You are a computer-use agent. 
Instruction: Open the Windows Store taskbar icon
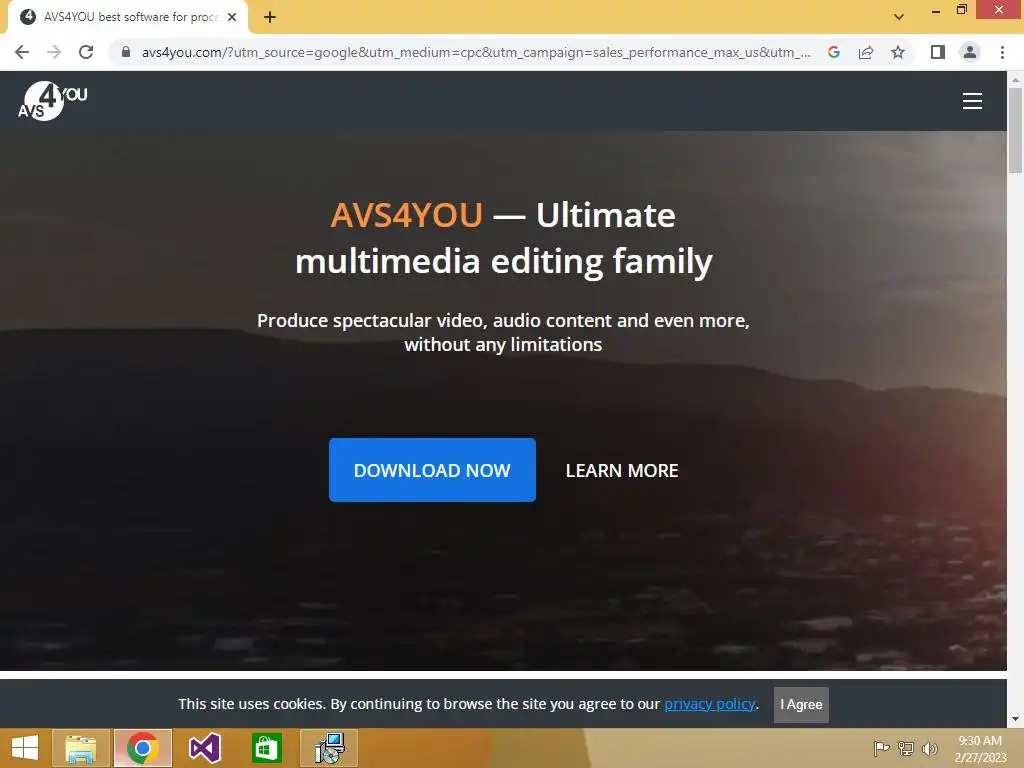point(266,748)
